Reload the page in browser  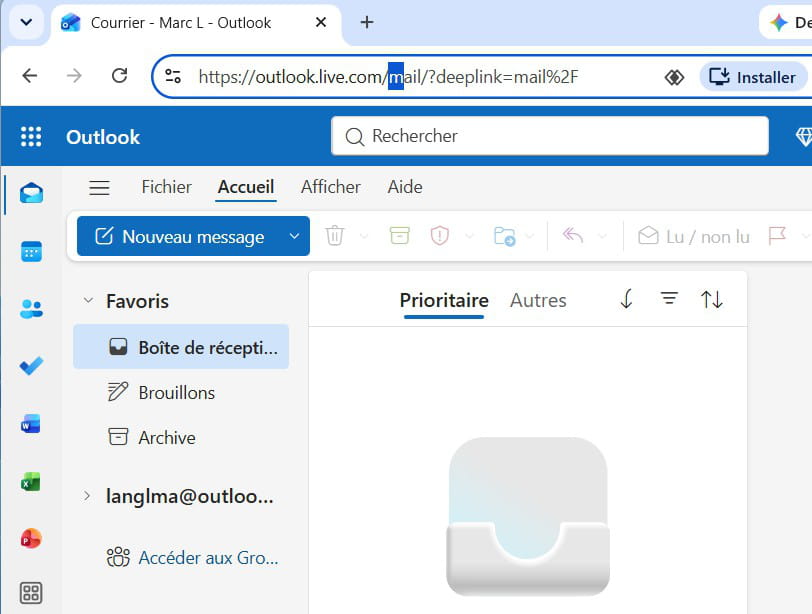click(120, 76)
